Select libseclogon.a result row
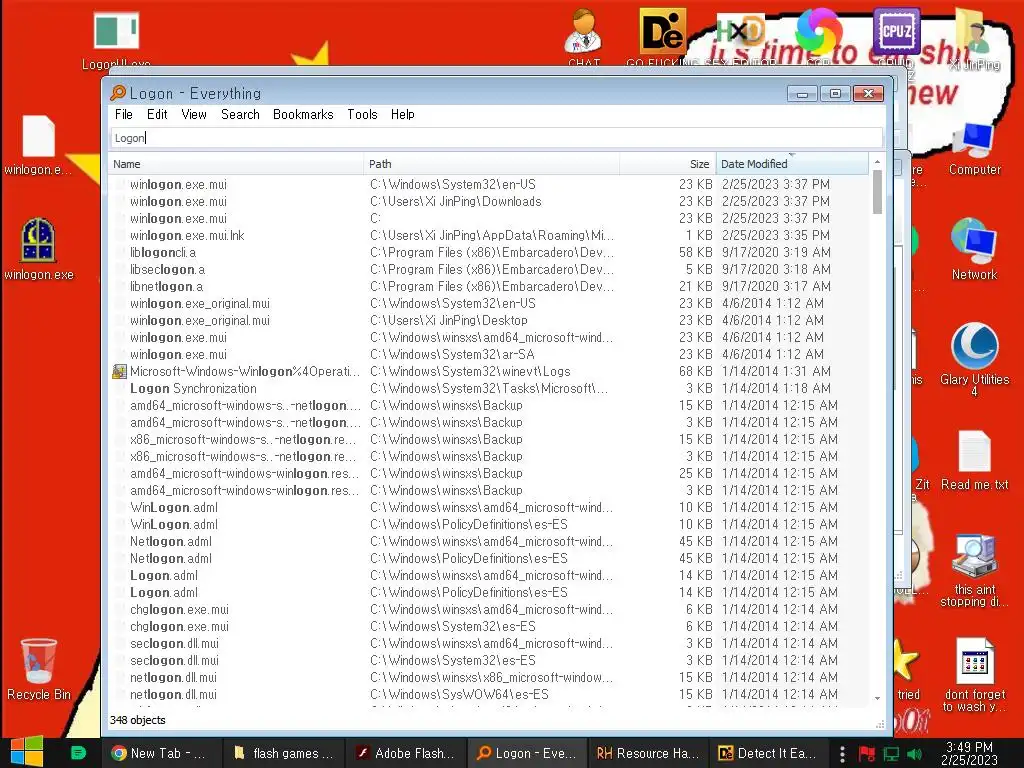This screenshot has height=768, width=1024. pyautogui.click(x=490, y=270)
